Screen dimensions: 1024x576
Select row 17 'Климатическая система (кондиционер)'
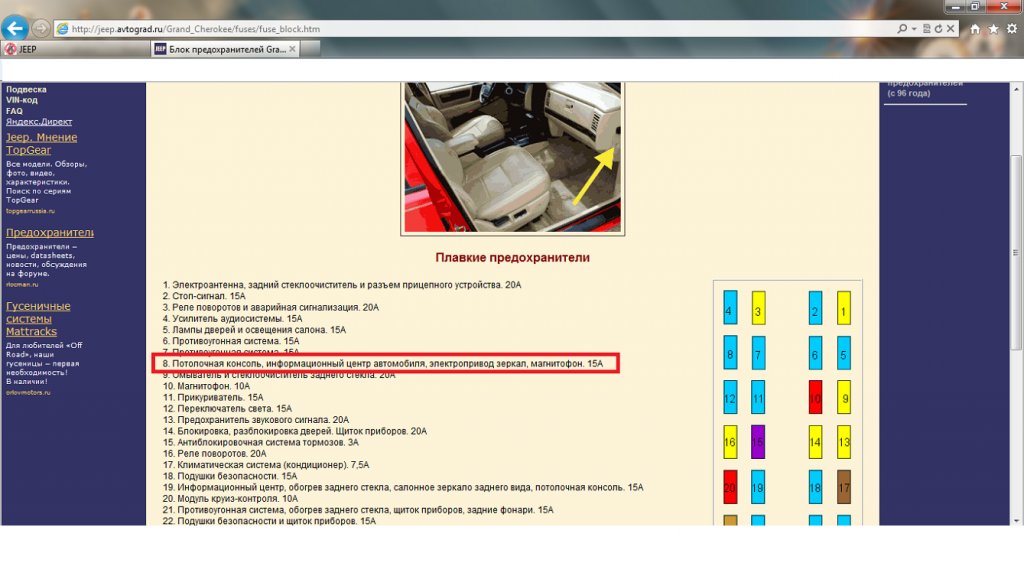pyautogui.click(x=266, y=465)
